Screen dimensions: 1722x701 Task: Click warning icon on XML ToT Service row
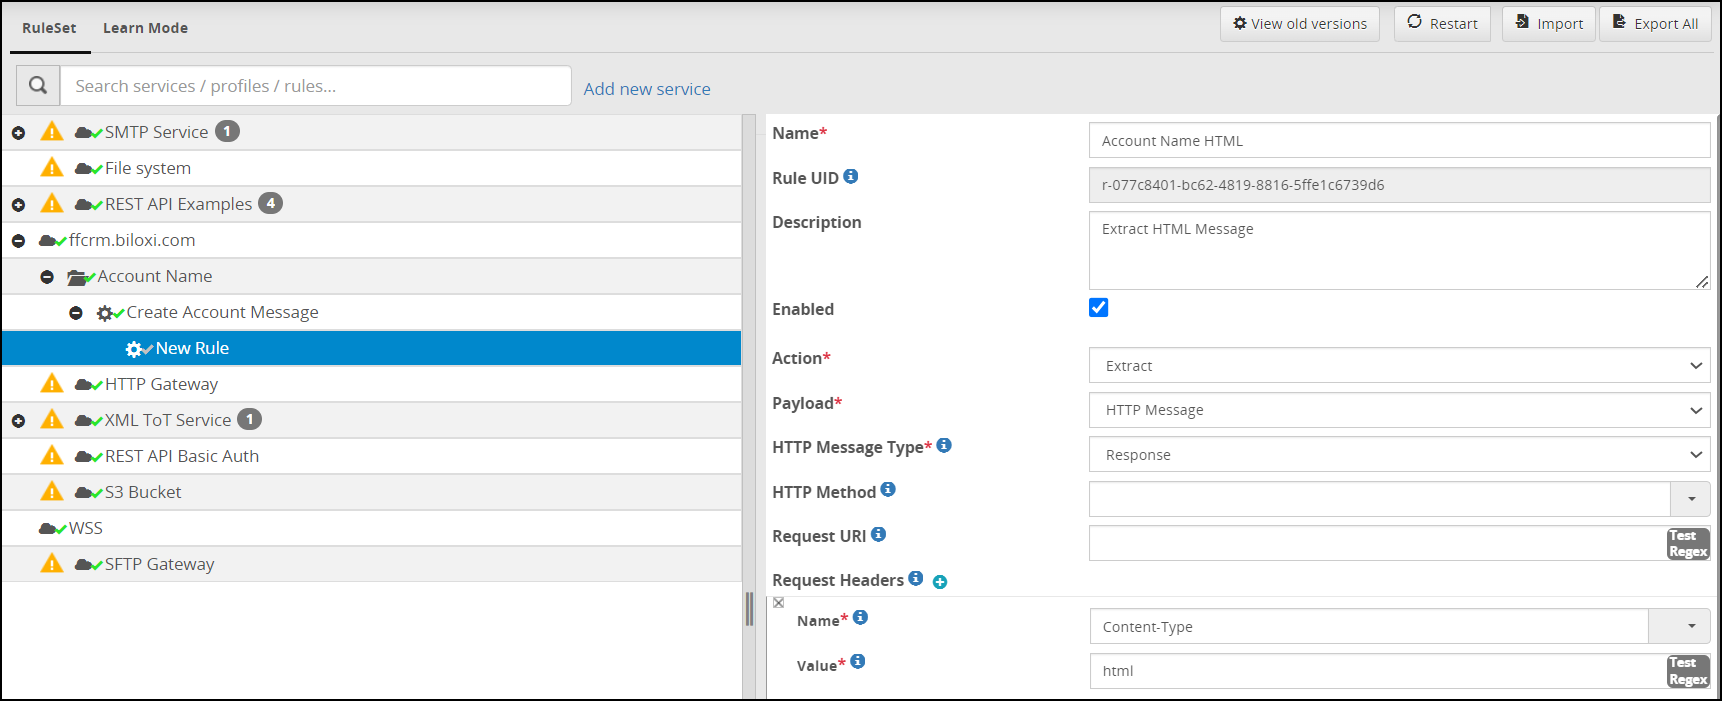pos(52,419)
